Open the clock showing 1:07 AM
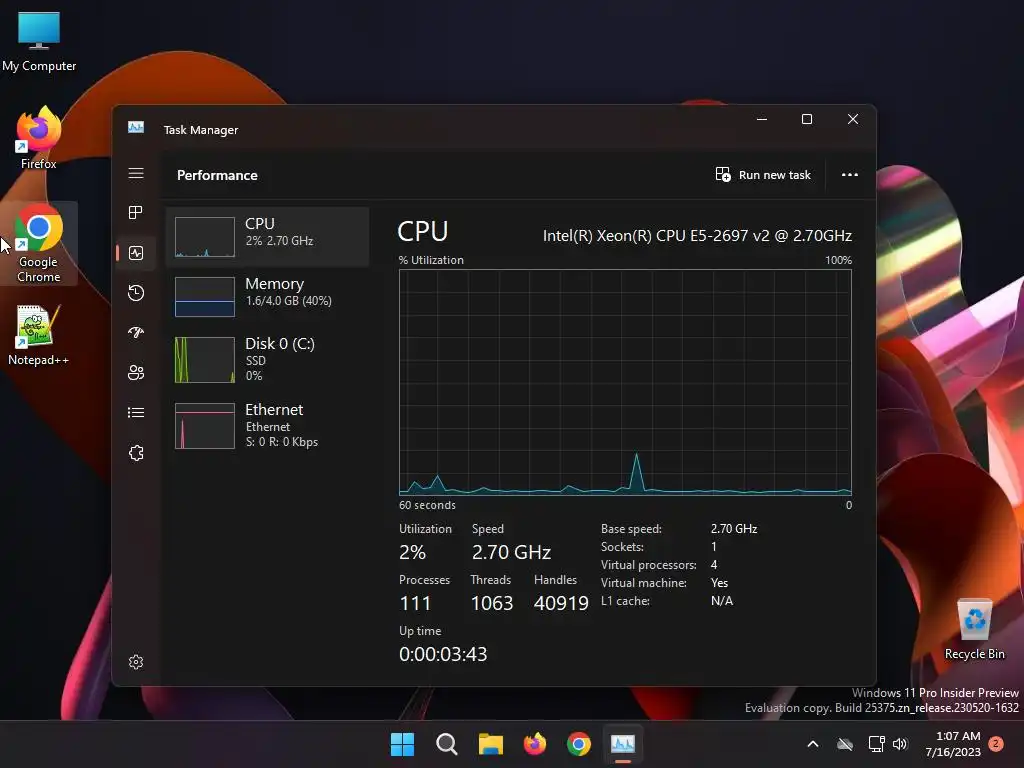 coord(953,744)
